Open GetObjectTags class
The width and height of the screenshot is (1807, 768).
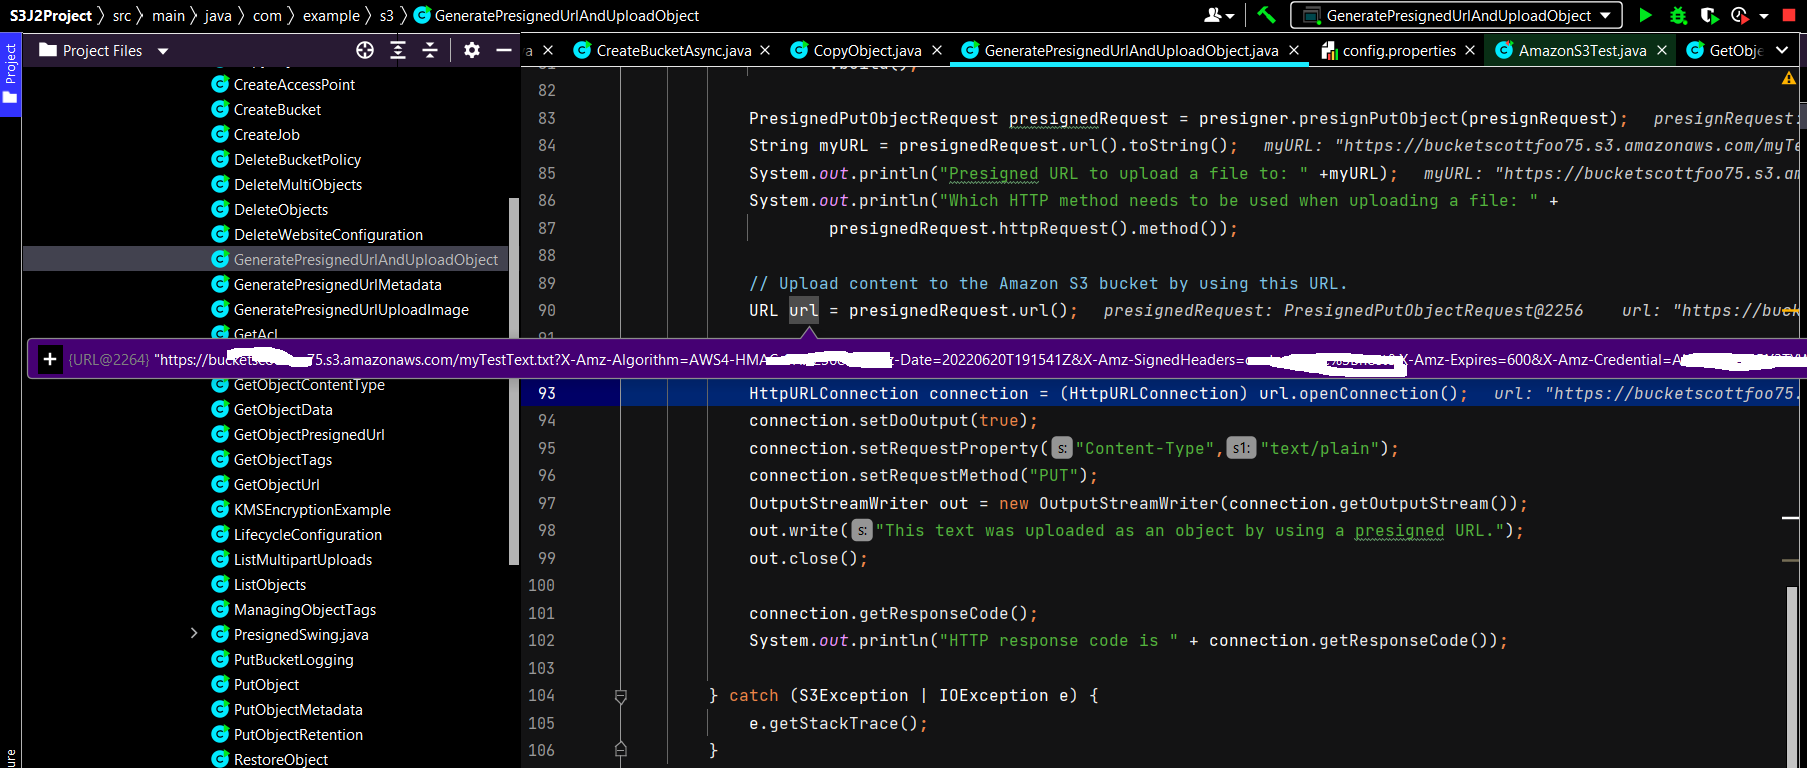pyautogui.click(x=283, y=460)
